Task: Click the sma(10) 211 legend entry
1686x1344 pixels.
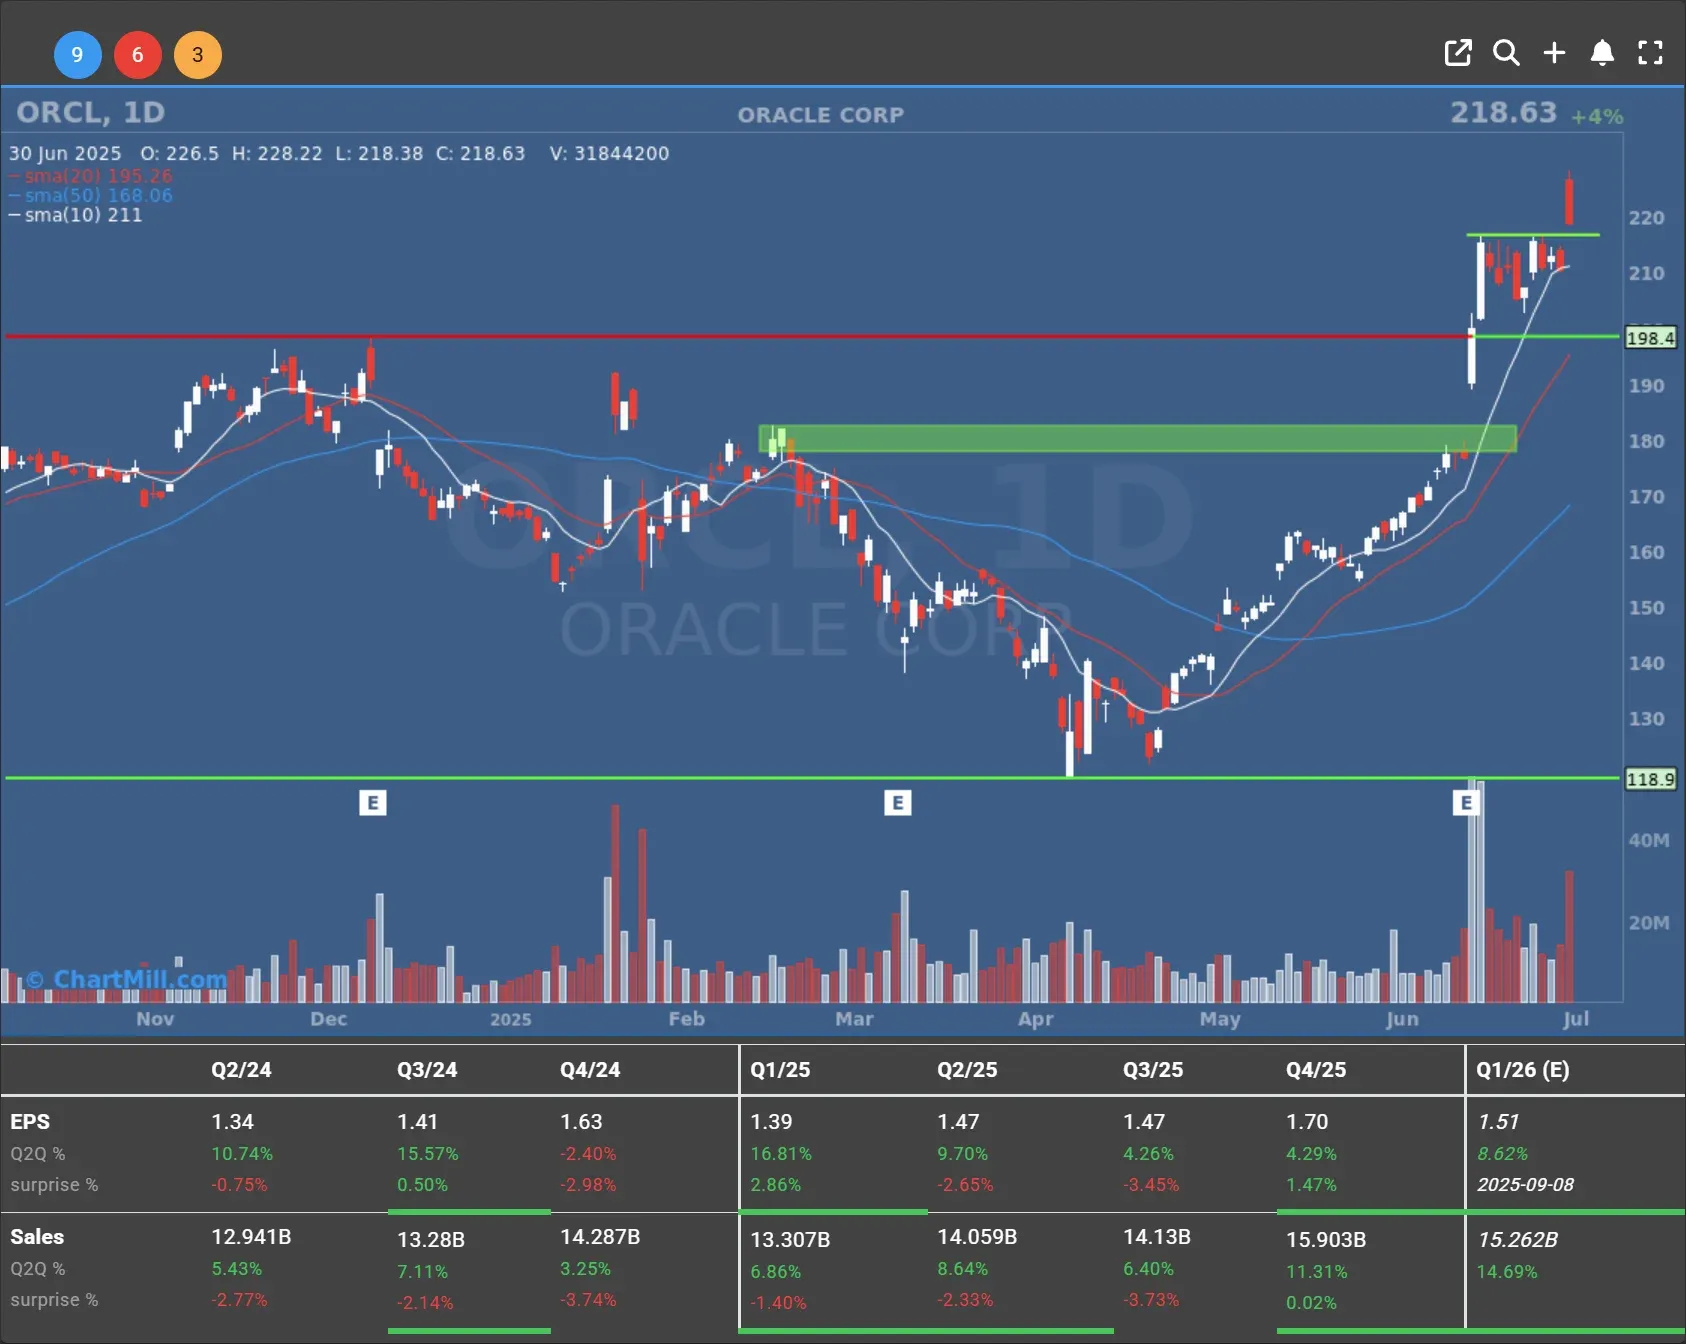Action: point(76,215)
